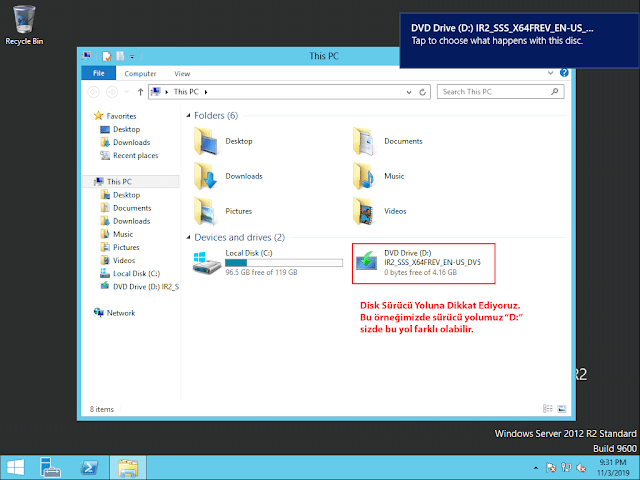Image resolution: width=640 pixels, height=480 pixels.
Task: Select Documents in the navigation pane
Action: click(126, 208)
